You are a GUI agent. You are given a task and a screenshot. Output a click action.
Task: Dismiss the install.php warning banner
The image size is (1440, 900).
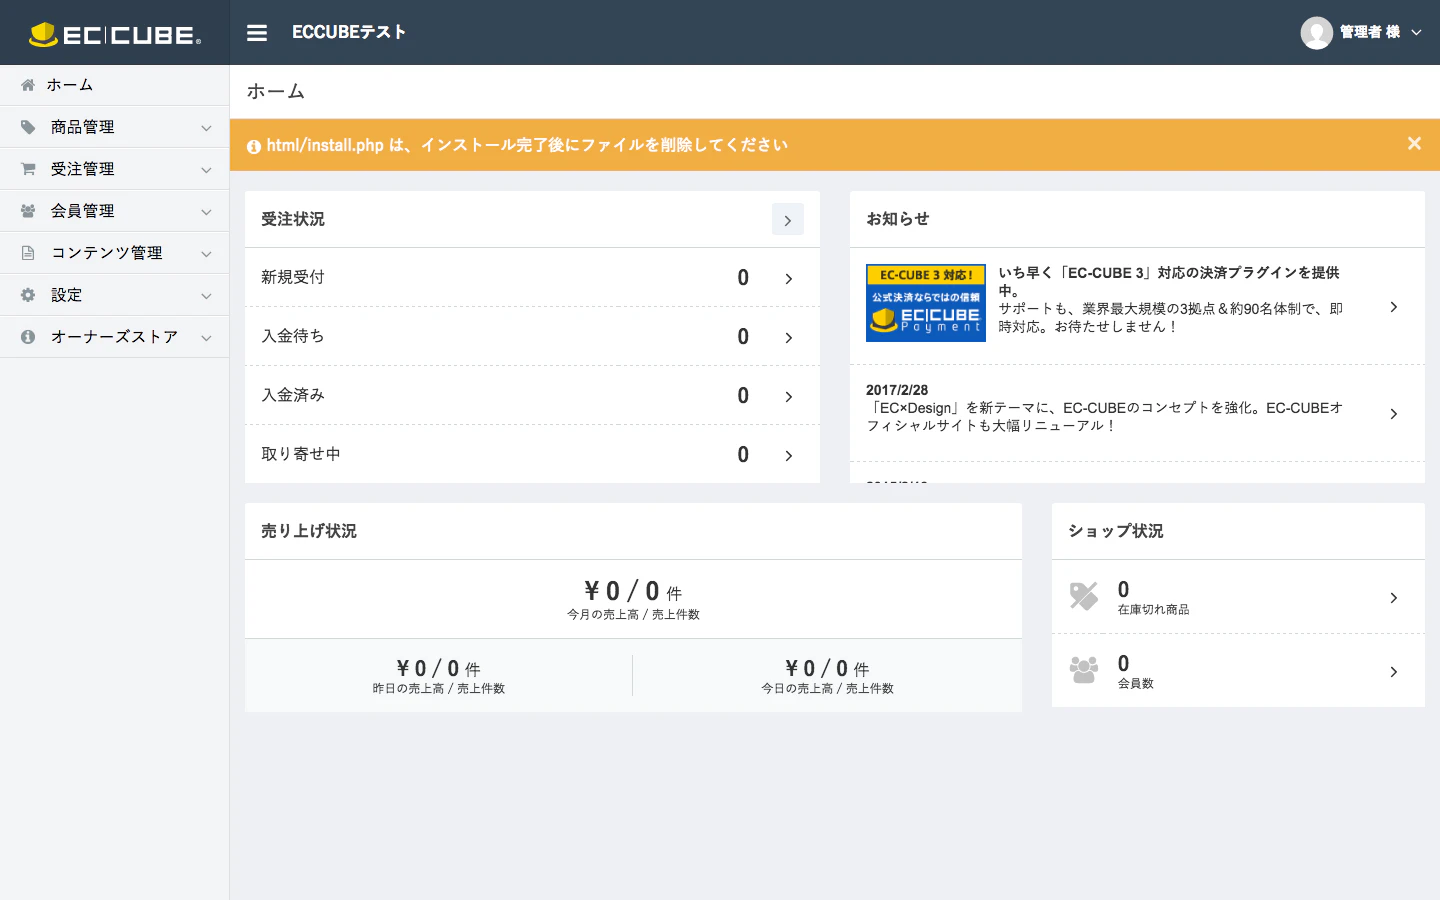[1414, 143]
